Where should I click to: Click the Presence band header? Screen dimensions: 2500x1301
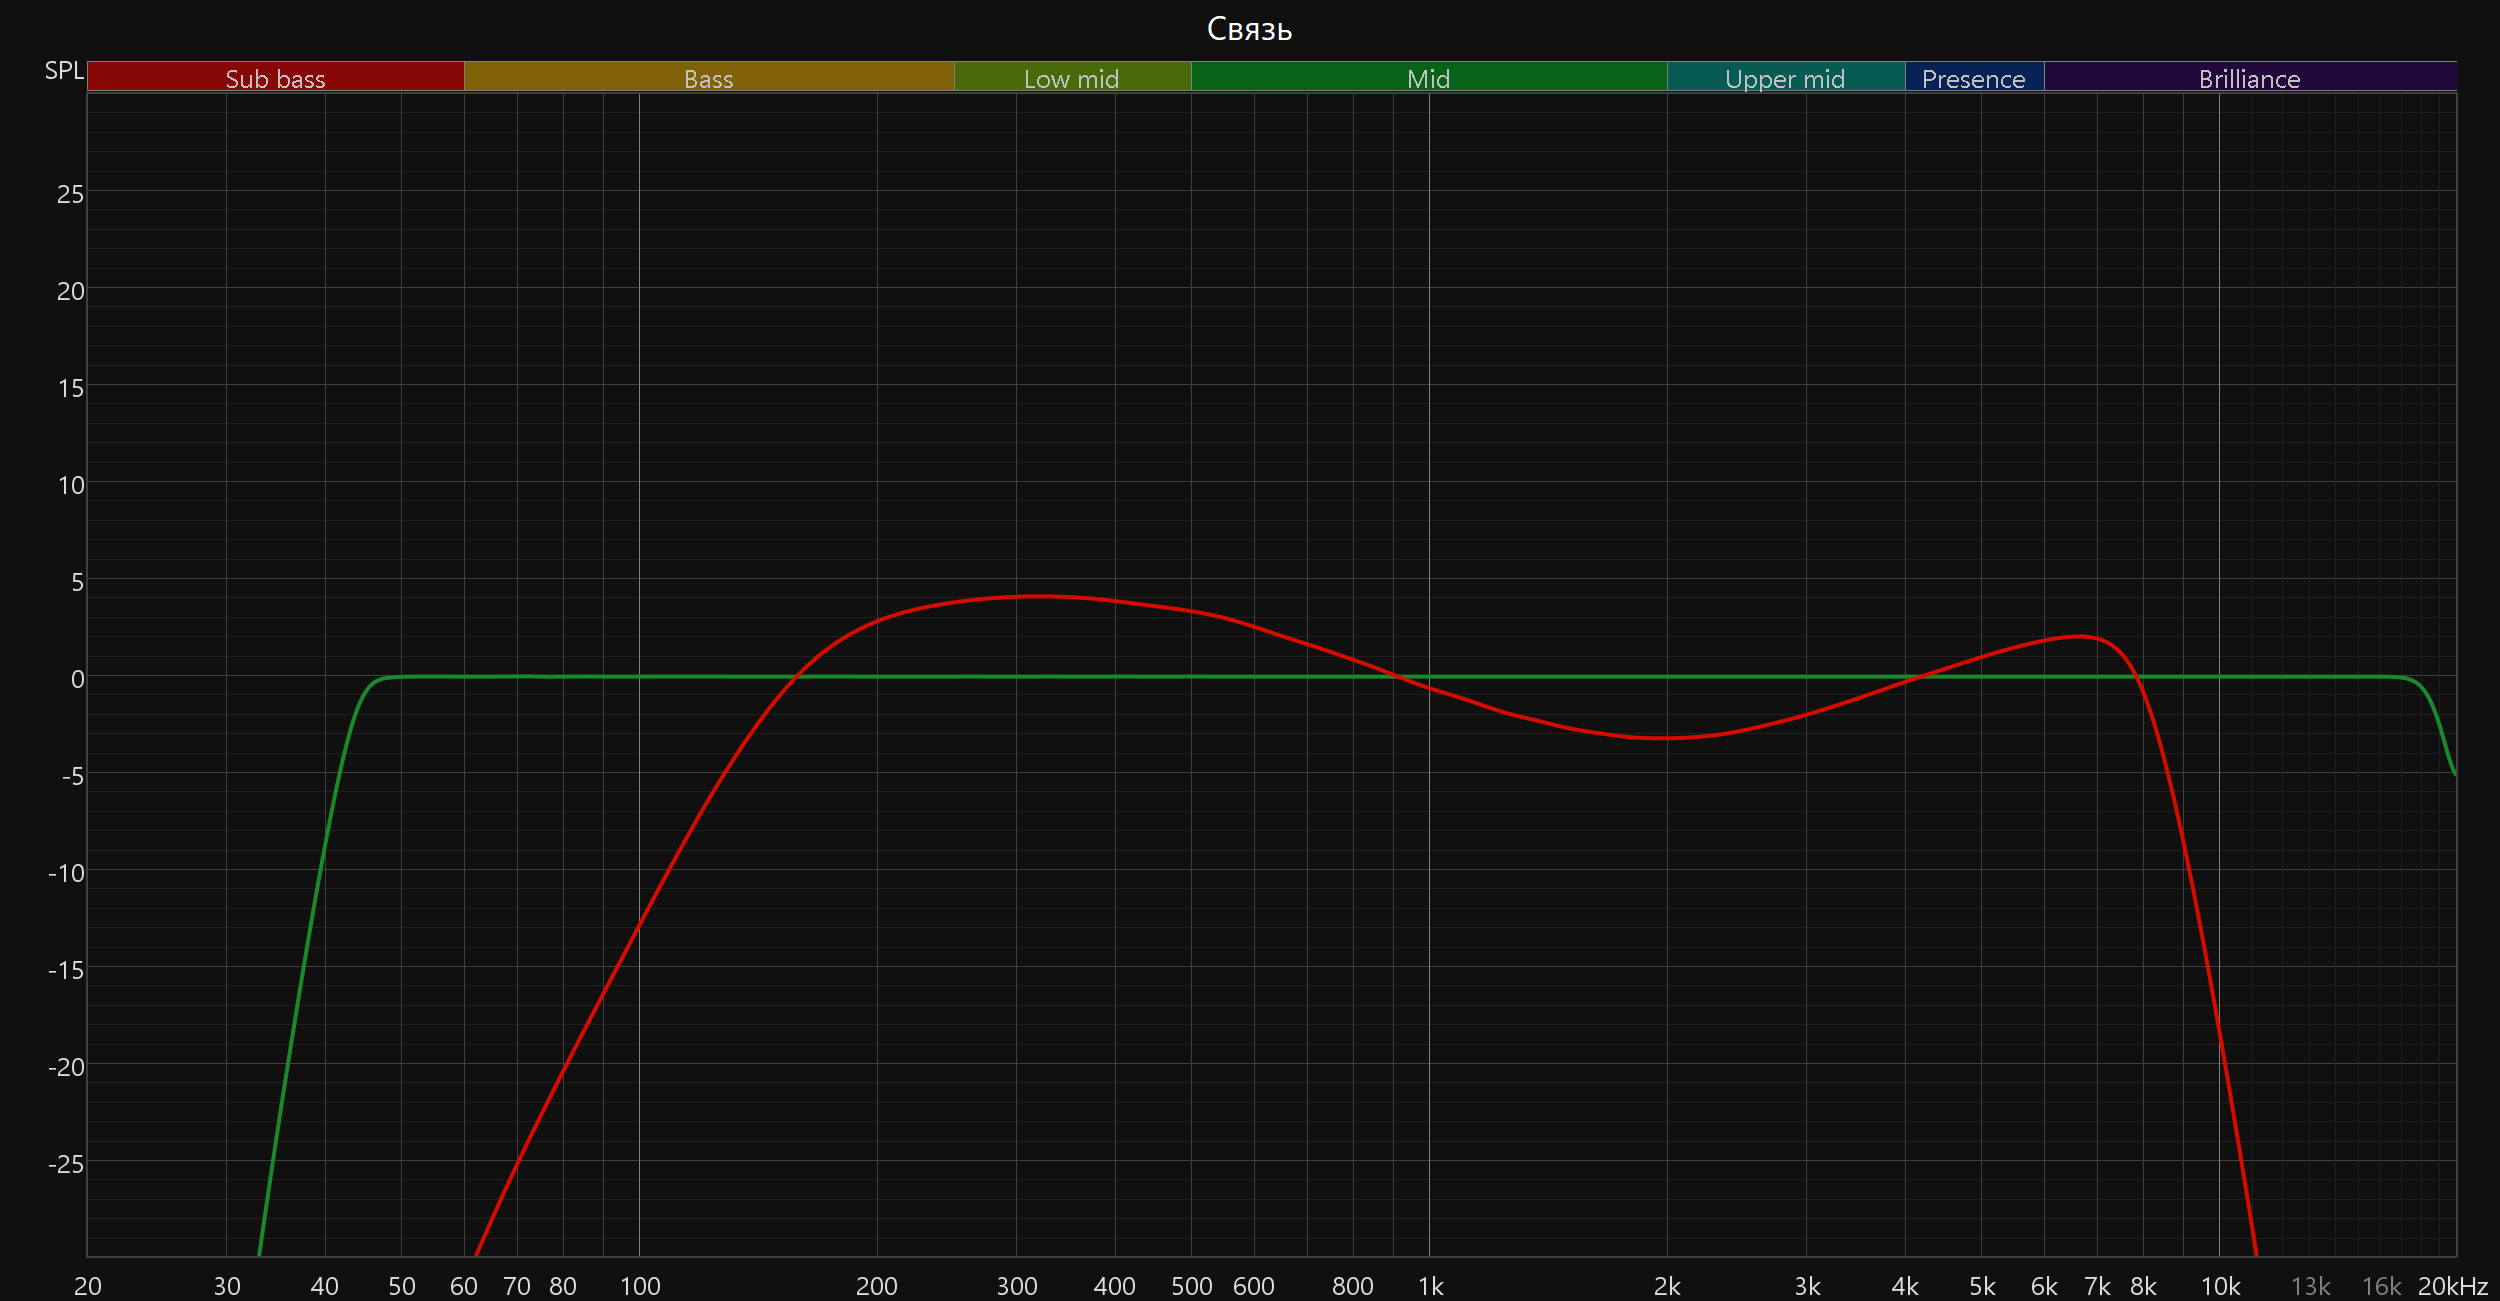pos(1973,78)
